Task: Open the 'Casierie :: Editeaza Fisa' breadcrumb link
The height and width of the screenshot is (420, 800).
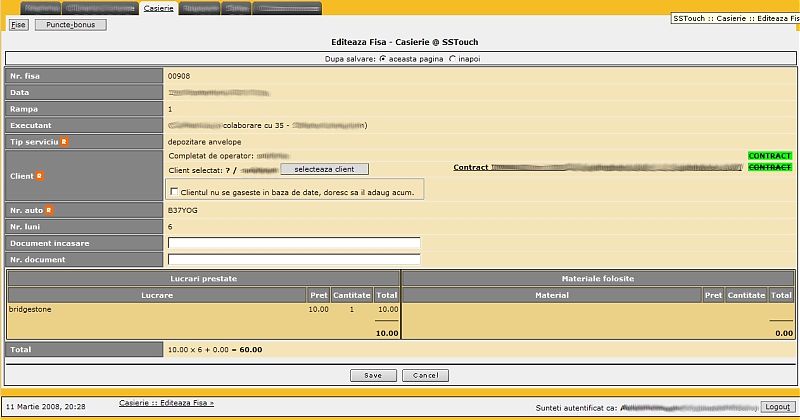Action: (x=166, y=403)
